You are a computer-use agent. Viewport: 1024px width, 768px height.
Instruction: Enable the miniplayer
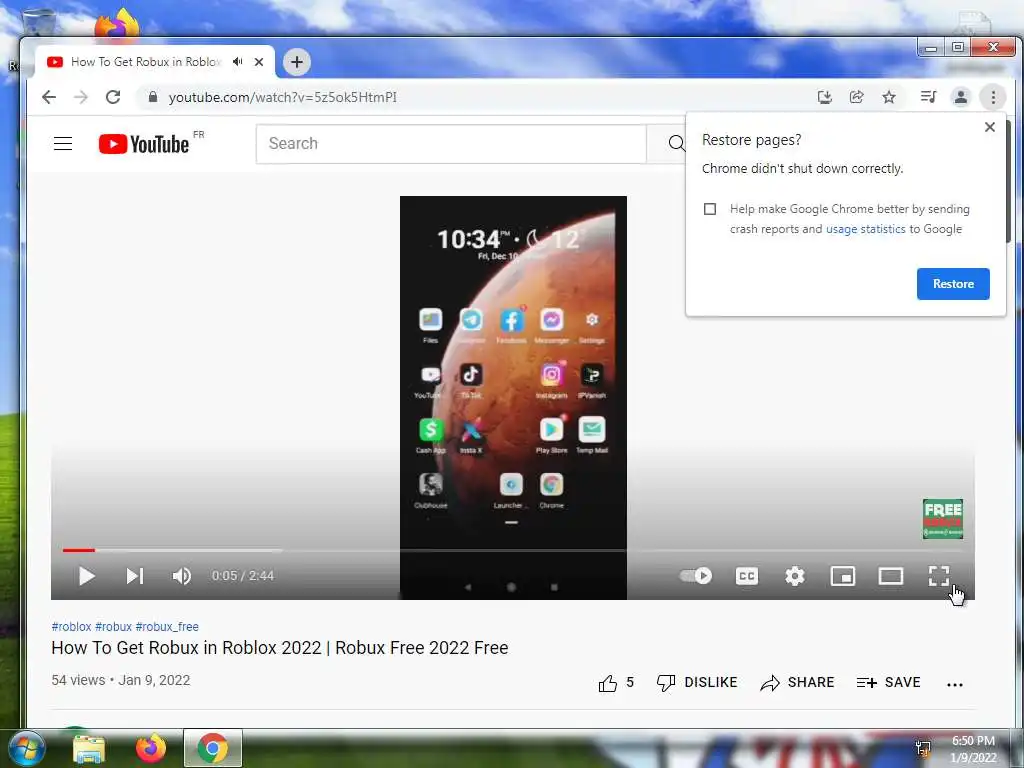tap(842, 576)
